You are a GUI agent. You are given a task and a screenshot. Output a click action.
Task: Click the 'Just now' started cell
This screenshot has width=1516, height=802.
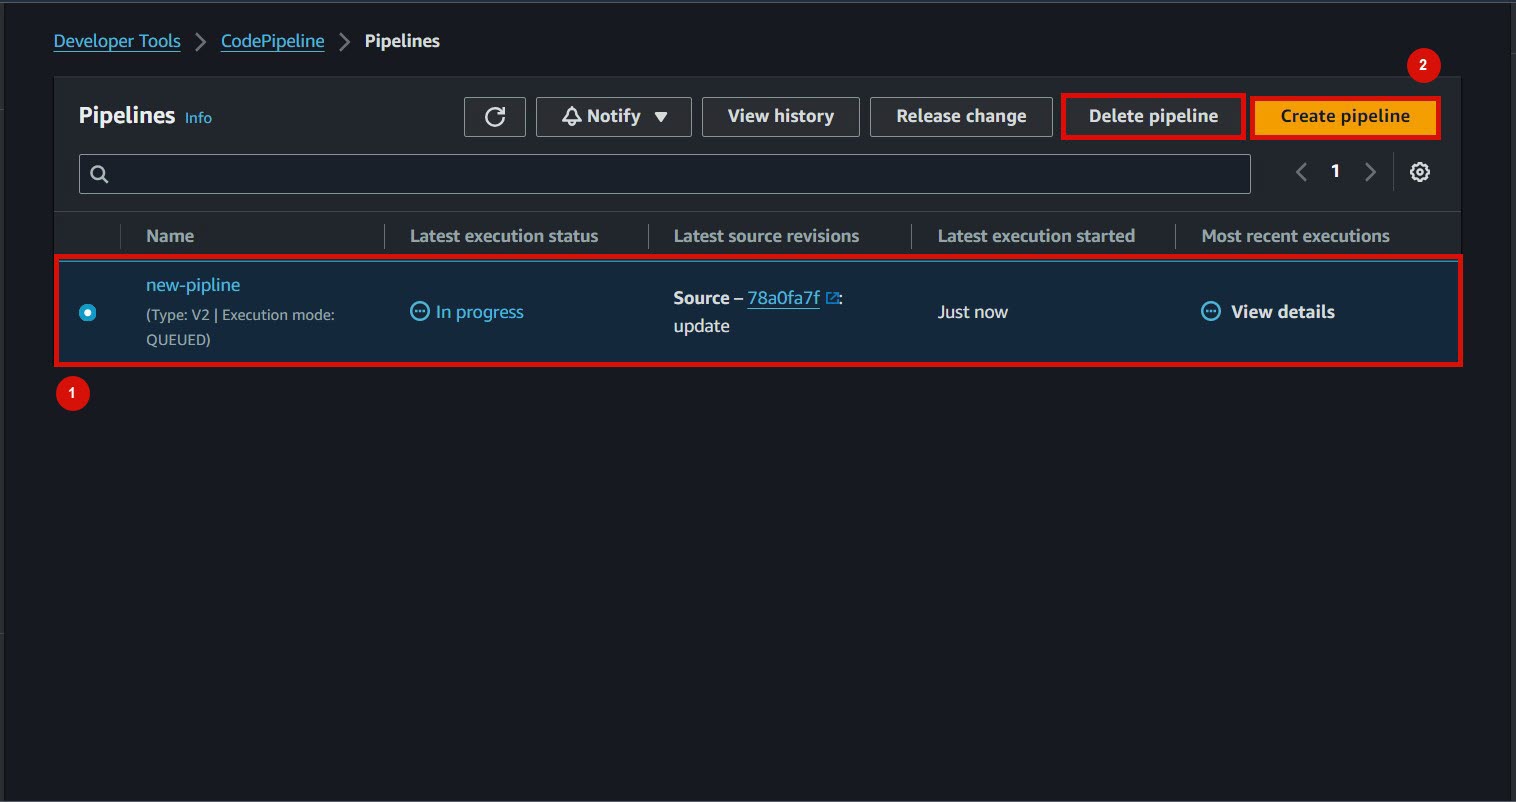click(x=972, y=312)
